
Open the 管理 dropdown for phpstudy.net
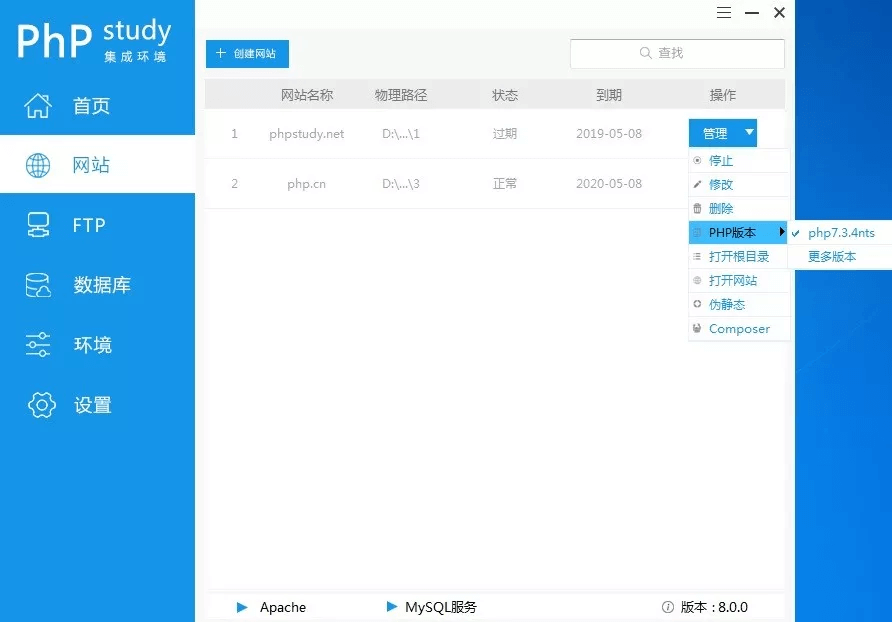click(x=722, y=132)
